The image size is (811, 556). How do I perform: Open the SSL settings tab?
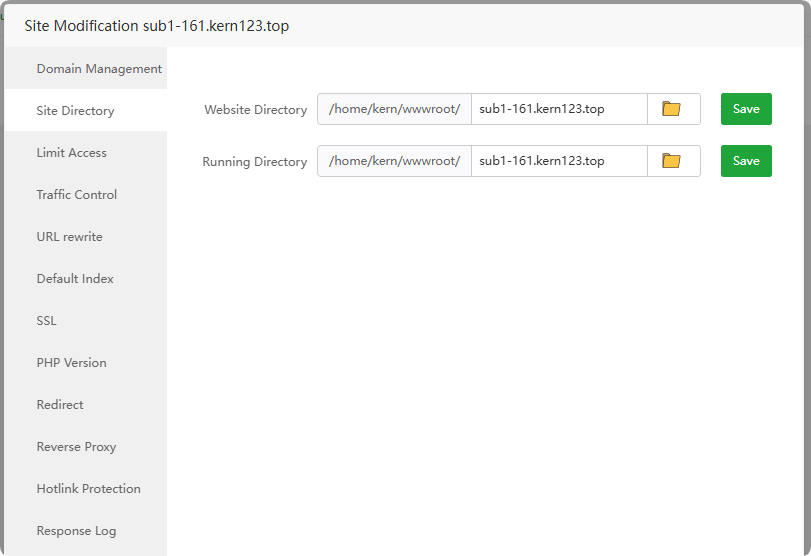(86, 321)
